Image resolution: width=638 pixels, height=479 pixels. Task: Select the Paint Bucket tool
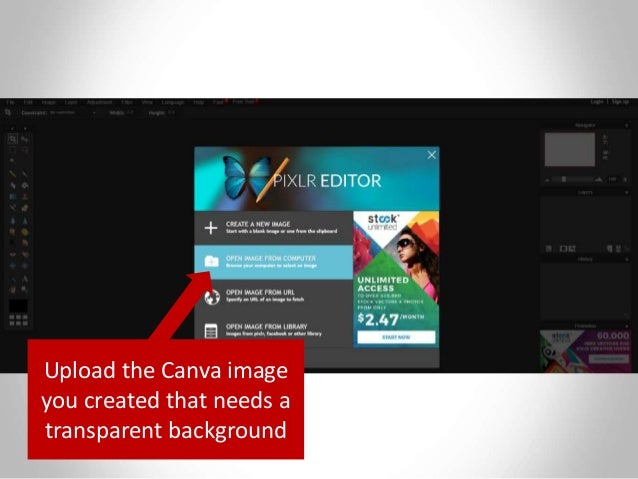click(x=24, y=185)
